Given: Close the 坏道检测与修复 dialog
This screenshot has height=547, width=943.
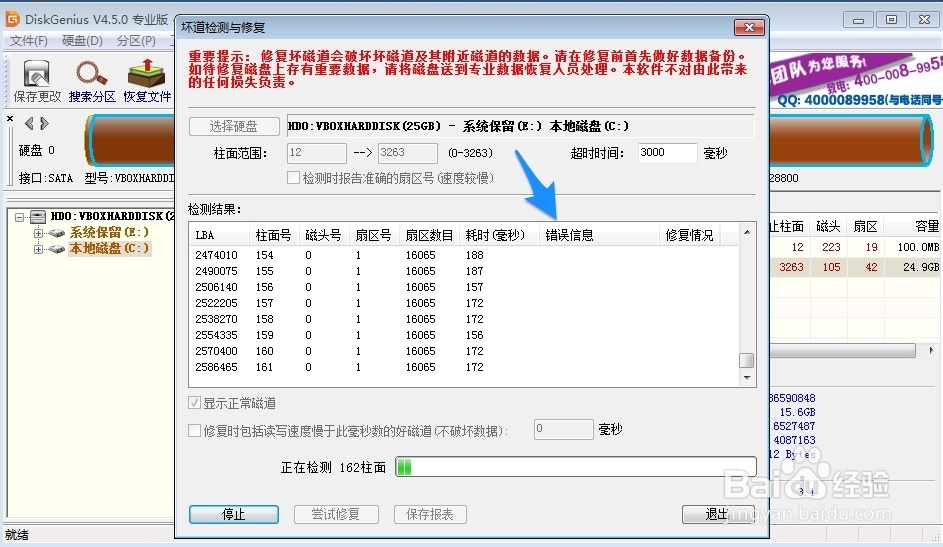Looking at the screenshot, I should (x=749, y=27).
